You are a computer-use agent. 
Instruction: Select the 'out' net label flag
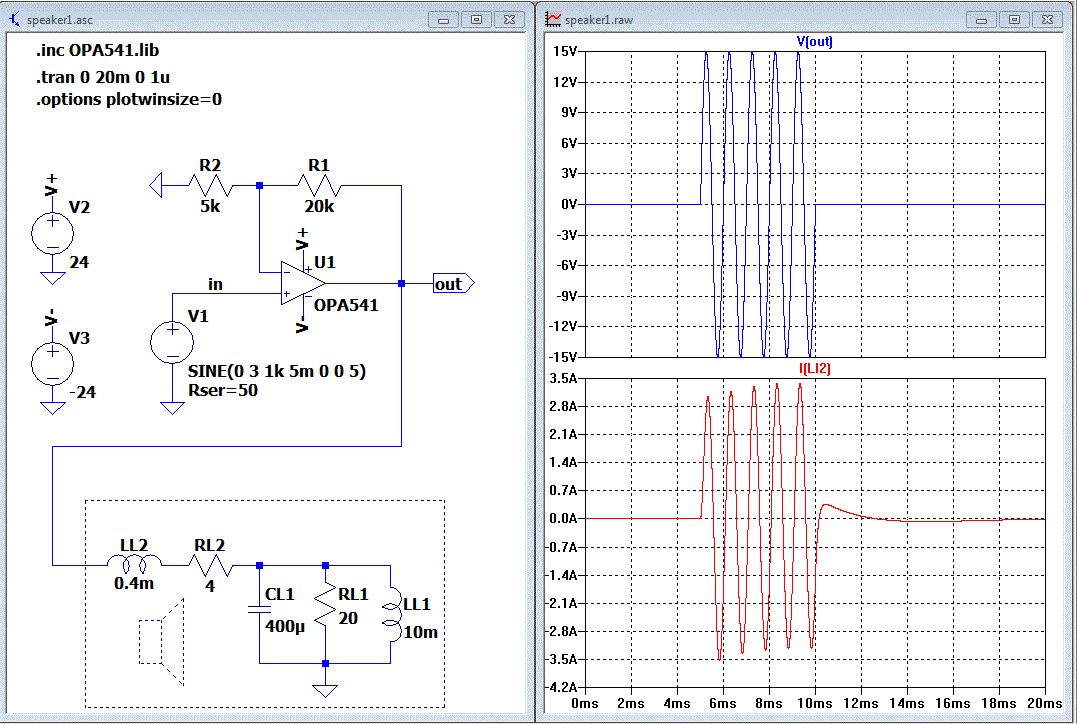click(x=452, y=284)
